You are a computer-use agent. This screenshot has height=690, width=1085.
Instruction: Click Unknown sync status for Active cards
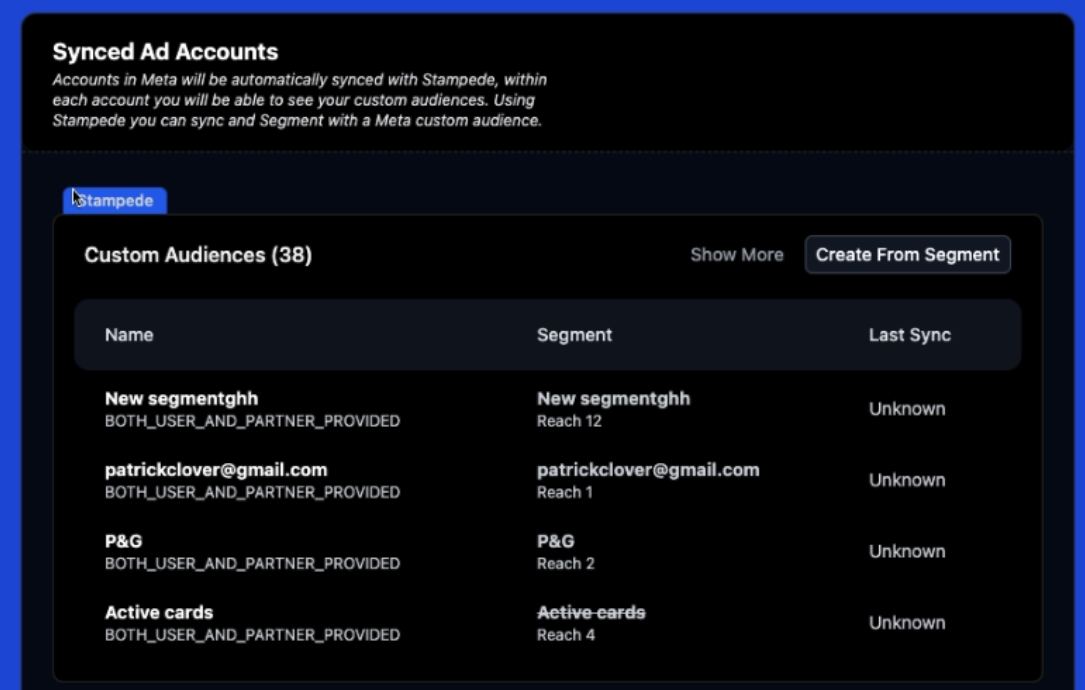906,622
